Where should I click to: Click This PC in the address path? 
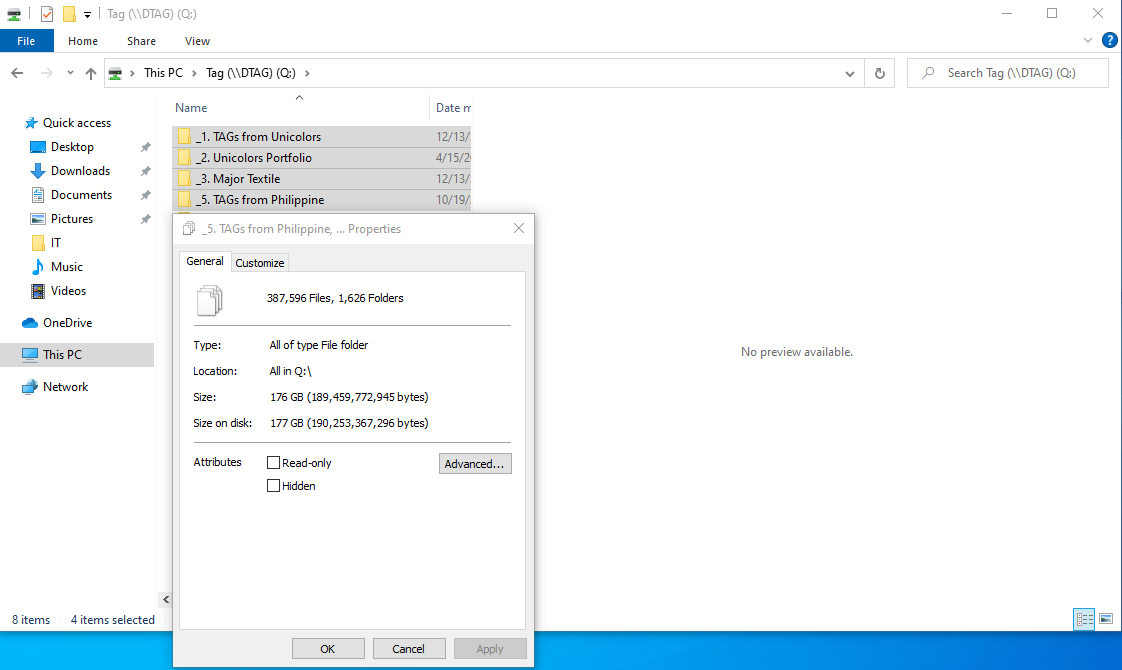pos(163,73)
